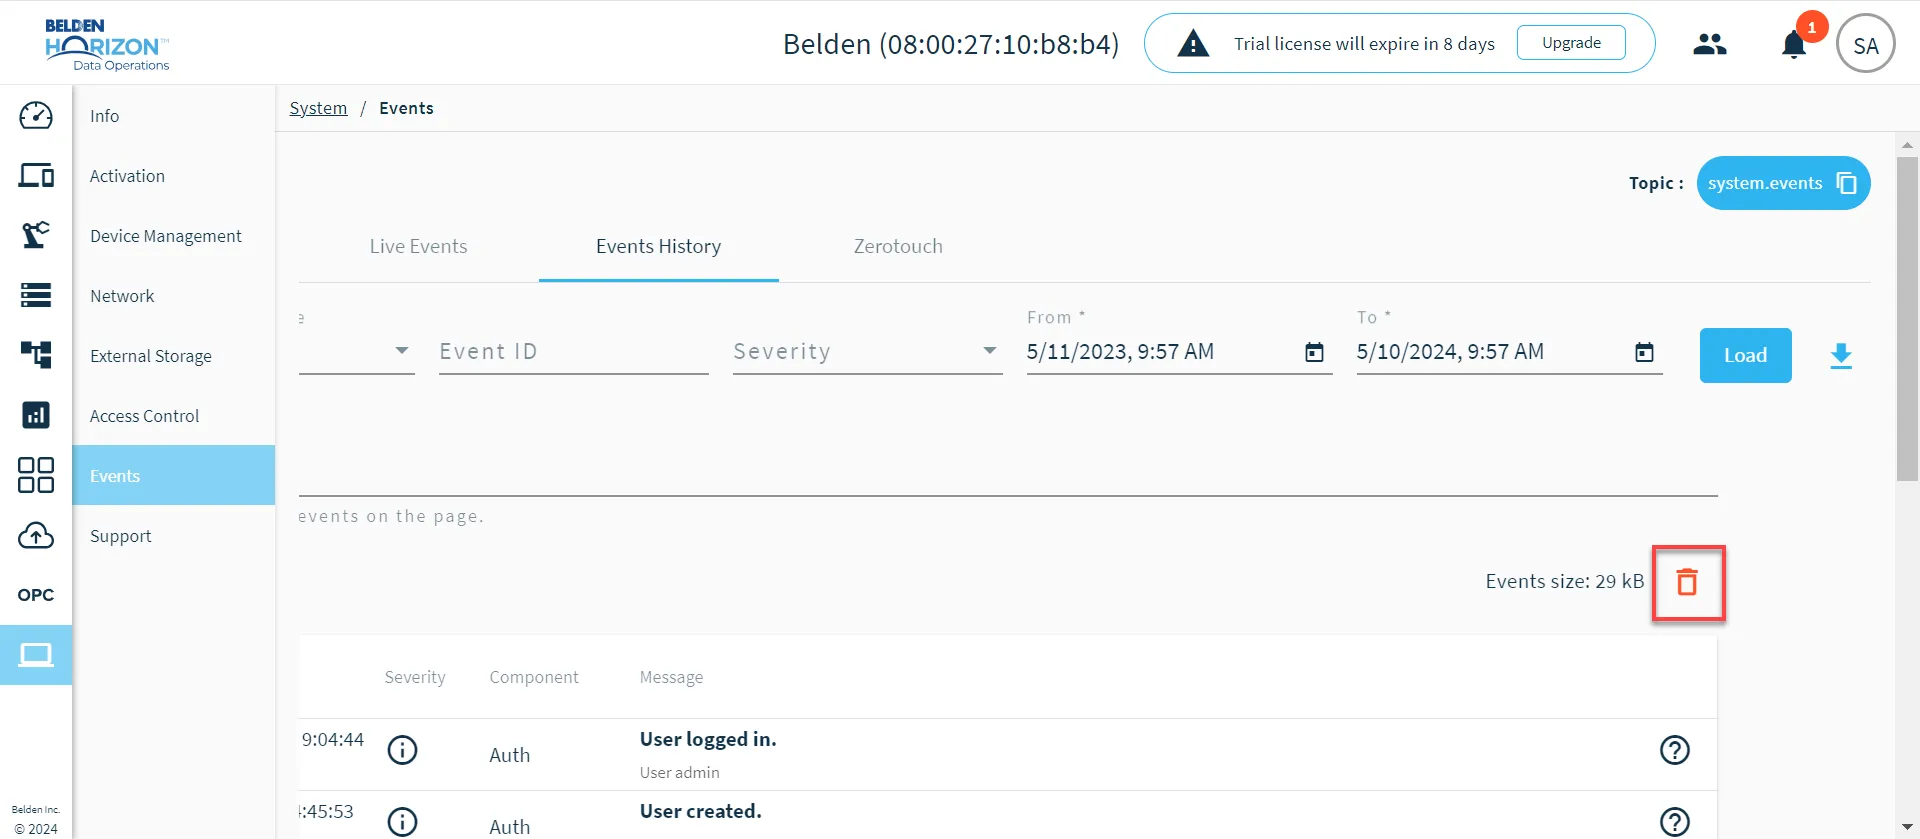
Task: Click the Severity column header
Action: pos(415,677)
